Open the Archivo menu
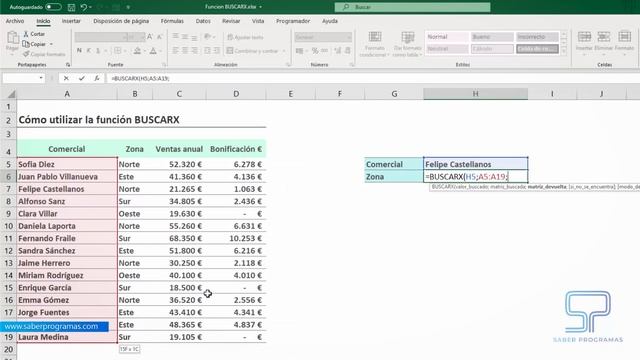This screenshot has width=640, height=360. tap(15, 21)
